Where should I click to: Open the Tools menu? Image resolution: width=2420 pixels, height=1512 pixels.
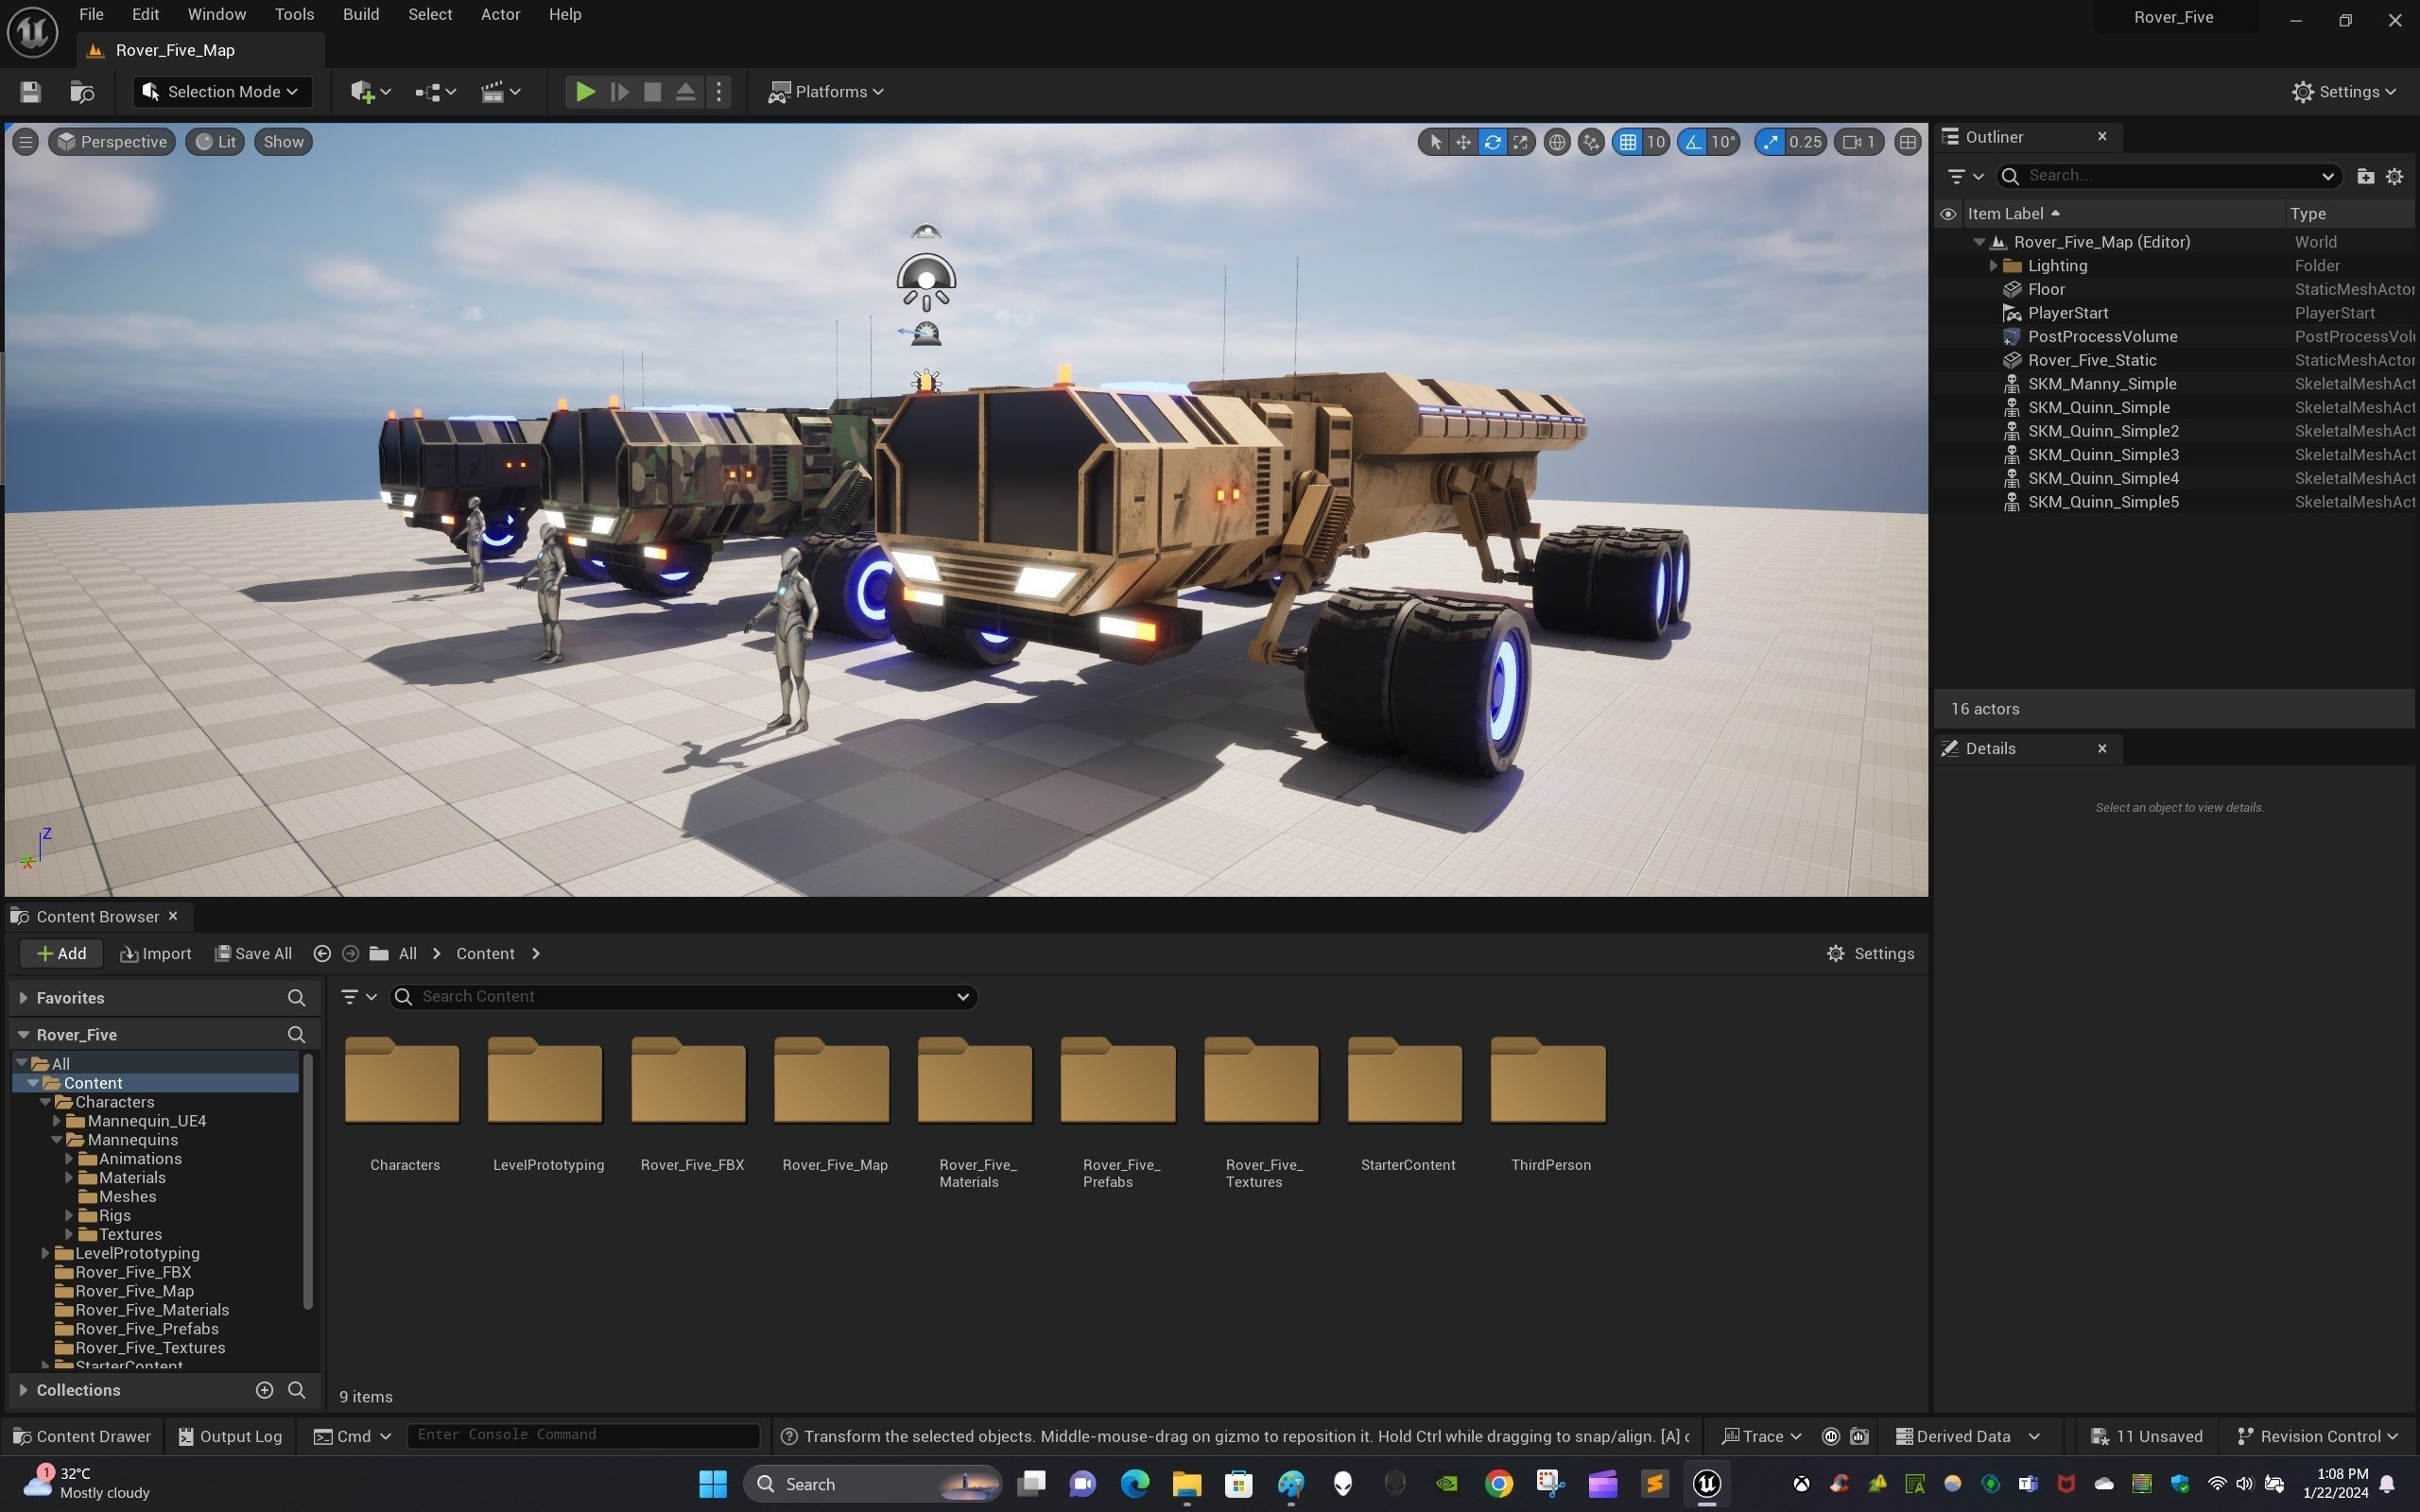pos(294,14)
